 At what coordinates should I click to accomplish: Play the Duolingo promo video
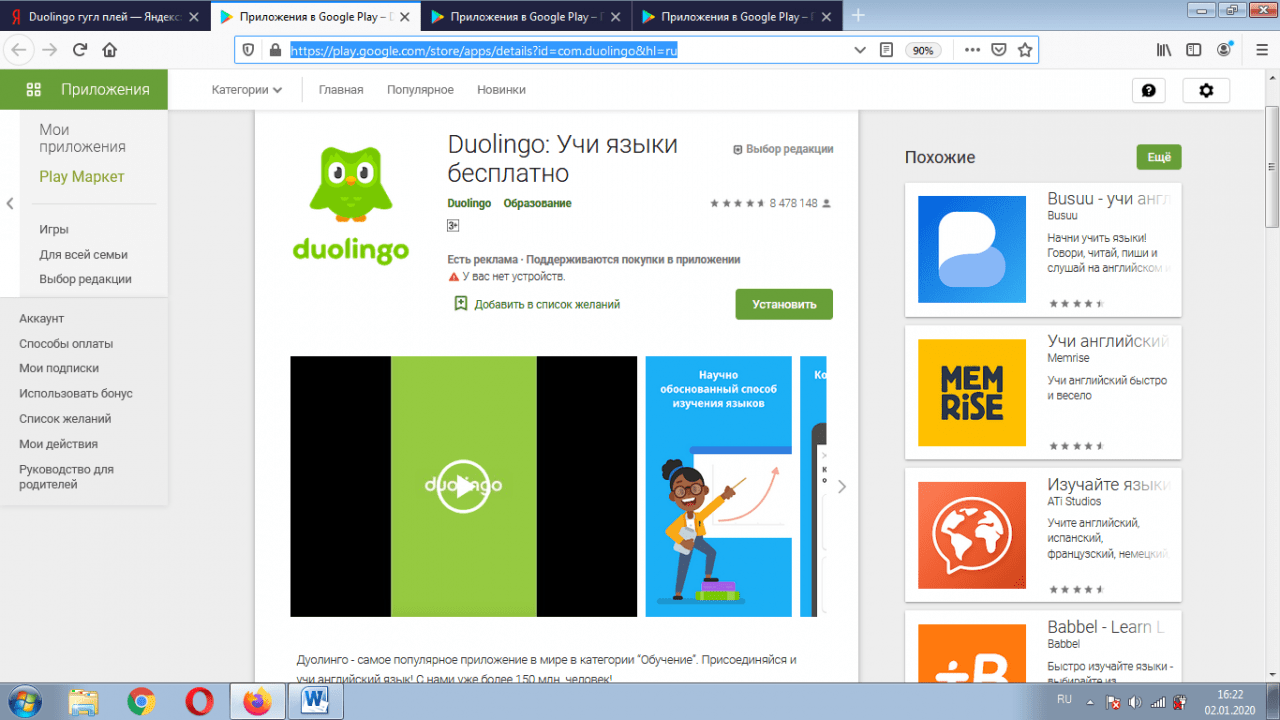point(463,487)
